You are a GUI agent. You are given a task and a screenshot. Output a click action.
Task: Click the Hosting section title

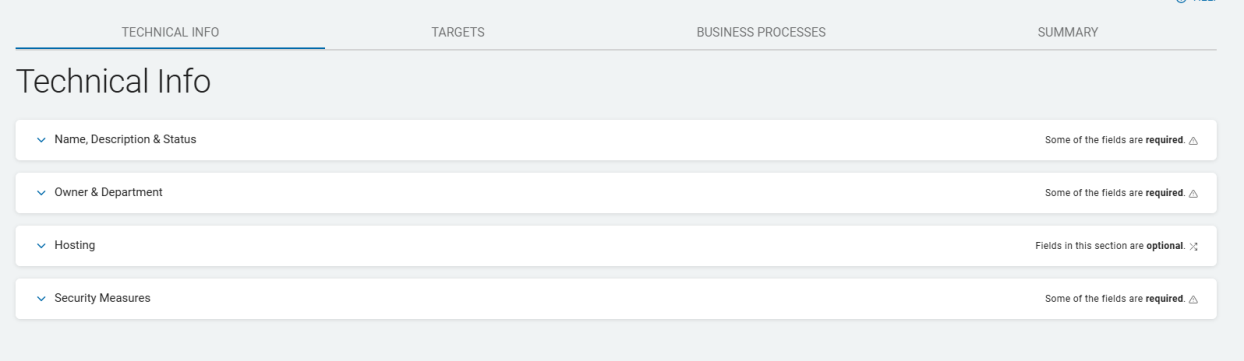[75, 245]
